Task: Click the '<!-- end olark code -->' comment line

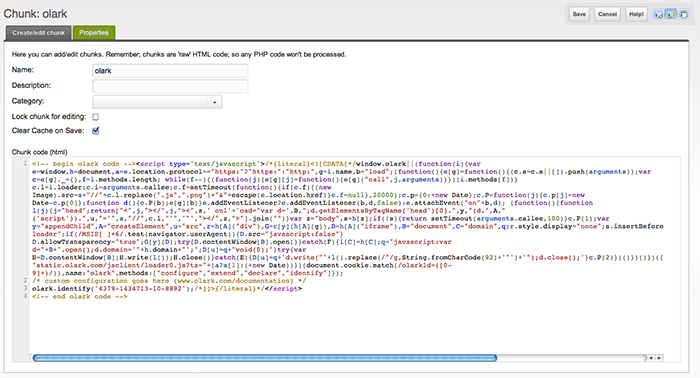Action: [79, 296]
